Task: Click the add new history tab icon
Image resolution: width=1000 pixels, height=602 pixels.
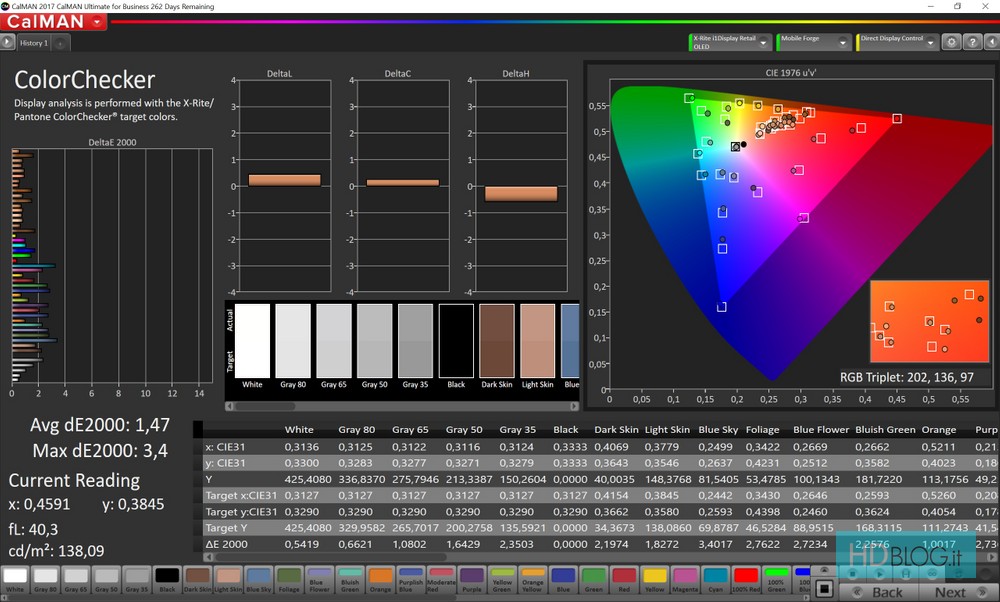Action: pyautogui.click(x=60, y=44)
